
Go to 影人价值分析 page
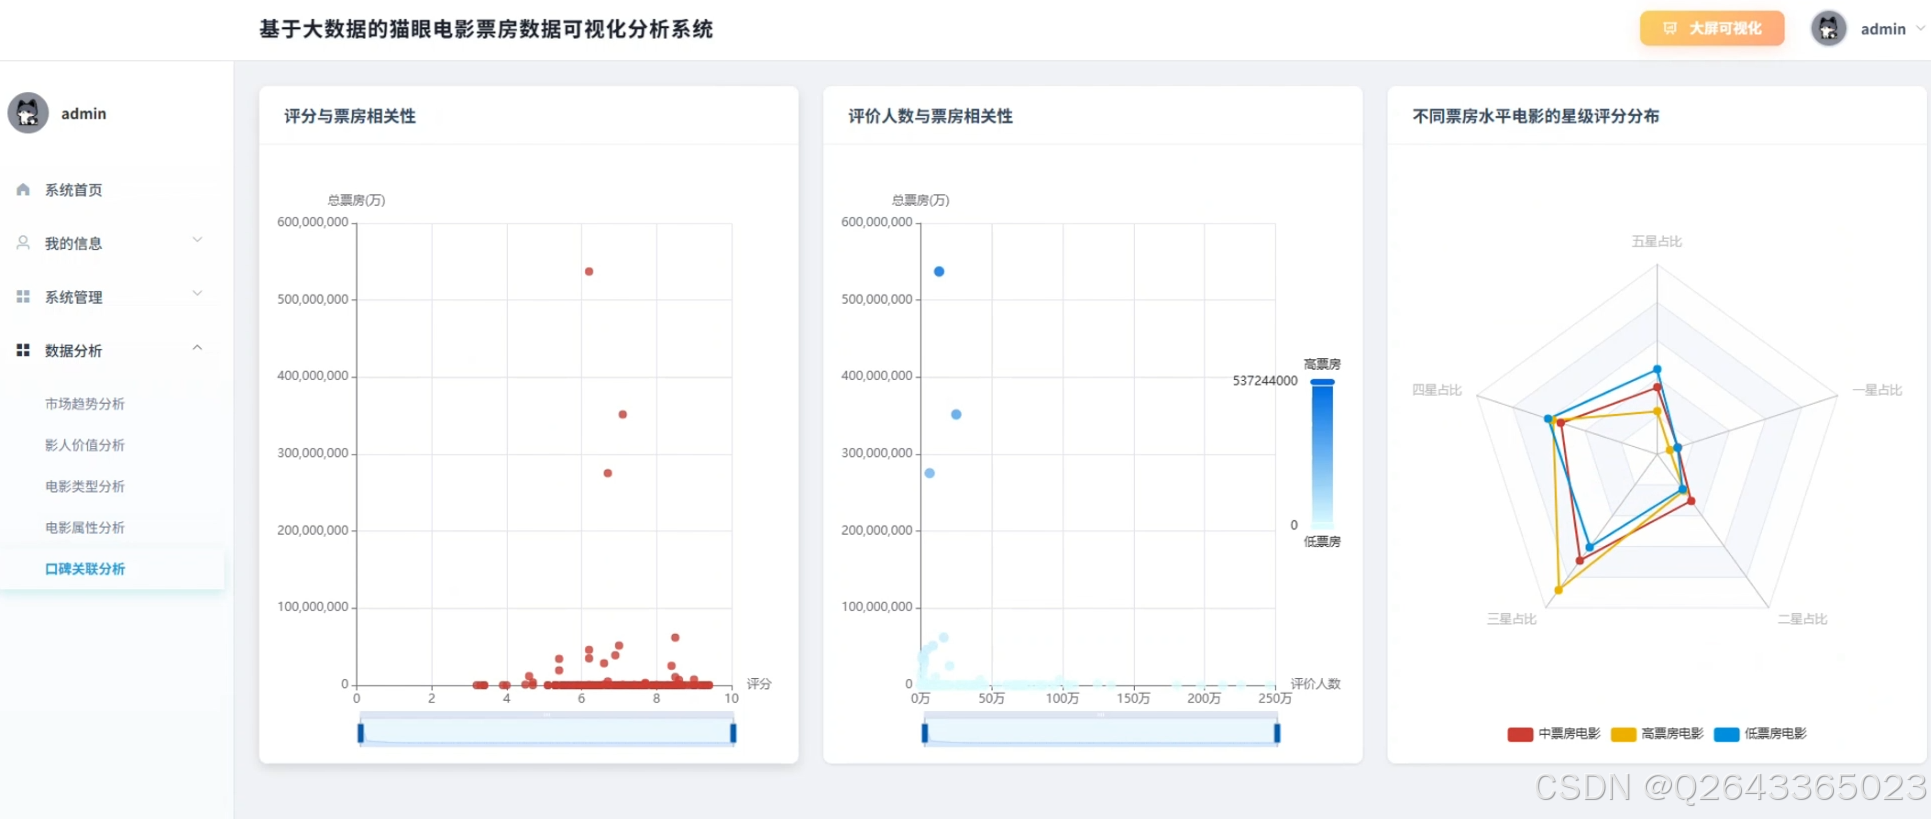85,445
